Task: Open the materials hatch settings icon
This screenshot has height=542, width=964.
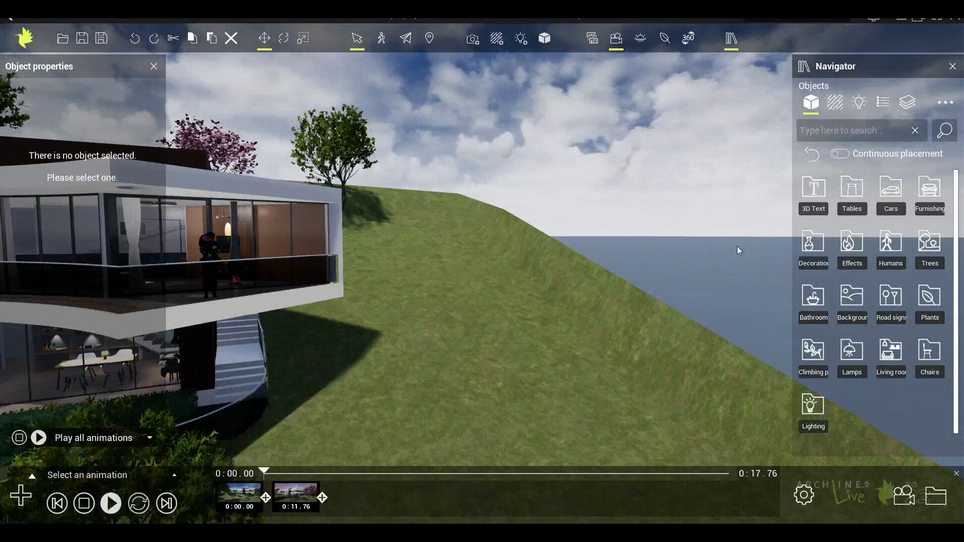Action: (497, 38)
